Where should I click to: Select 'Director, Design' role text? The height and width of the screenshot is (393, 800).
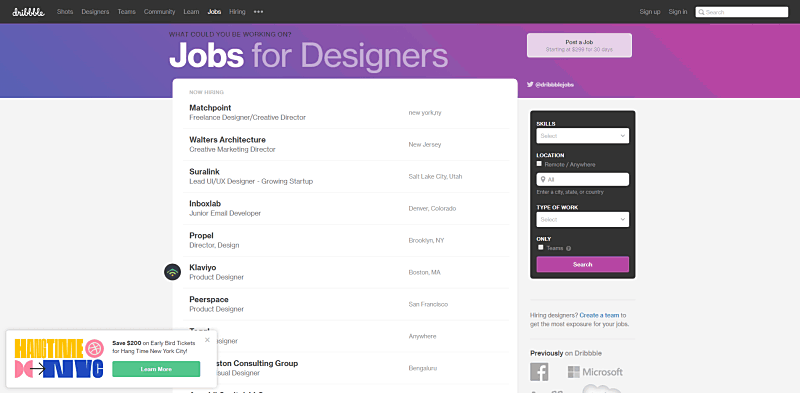(214, 245)
